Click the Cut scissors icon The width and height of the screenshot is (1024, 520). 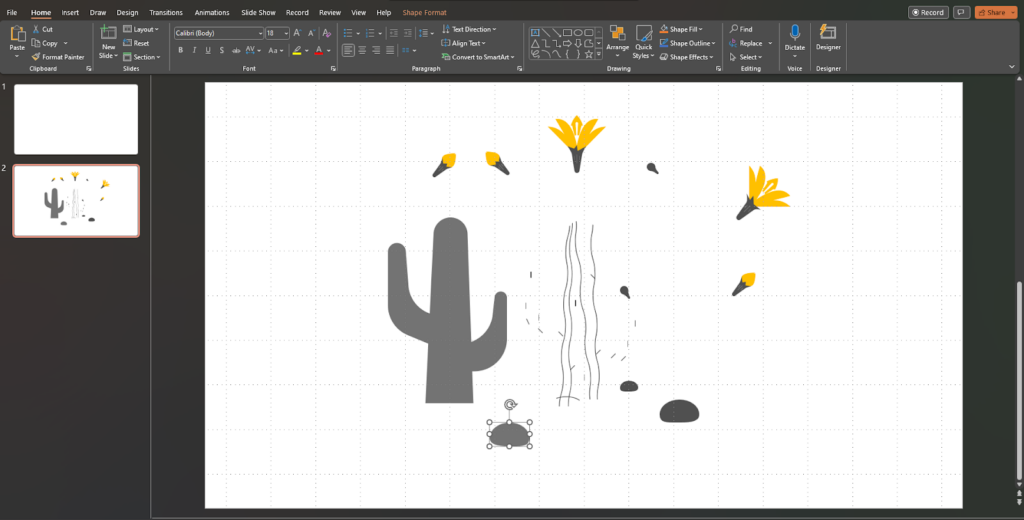tap(35, 30)
